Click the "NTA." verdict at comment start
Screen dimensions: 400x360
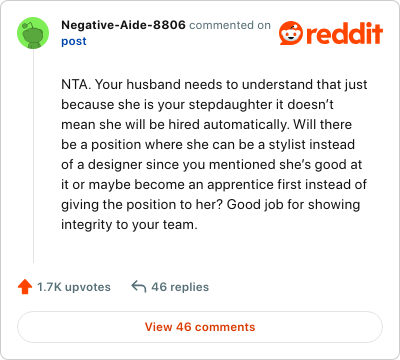76,85
